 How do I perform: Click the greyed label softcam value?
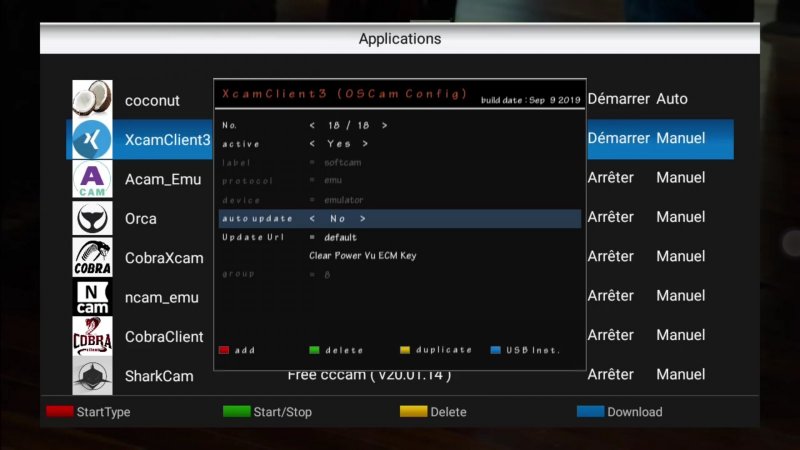(x=342, y=162)
